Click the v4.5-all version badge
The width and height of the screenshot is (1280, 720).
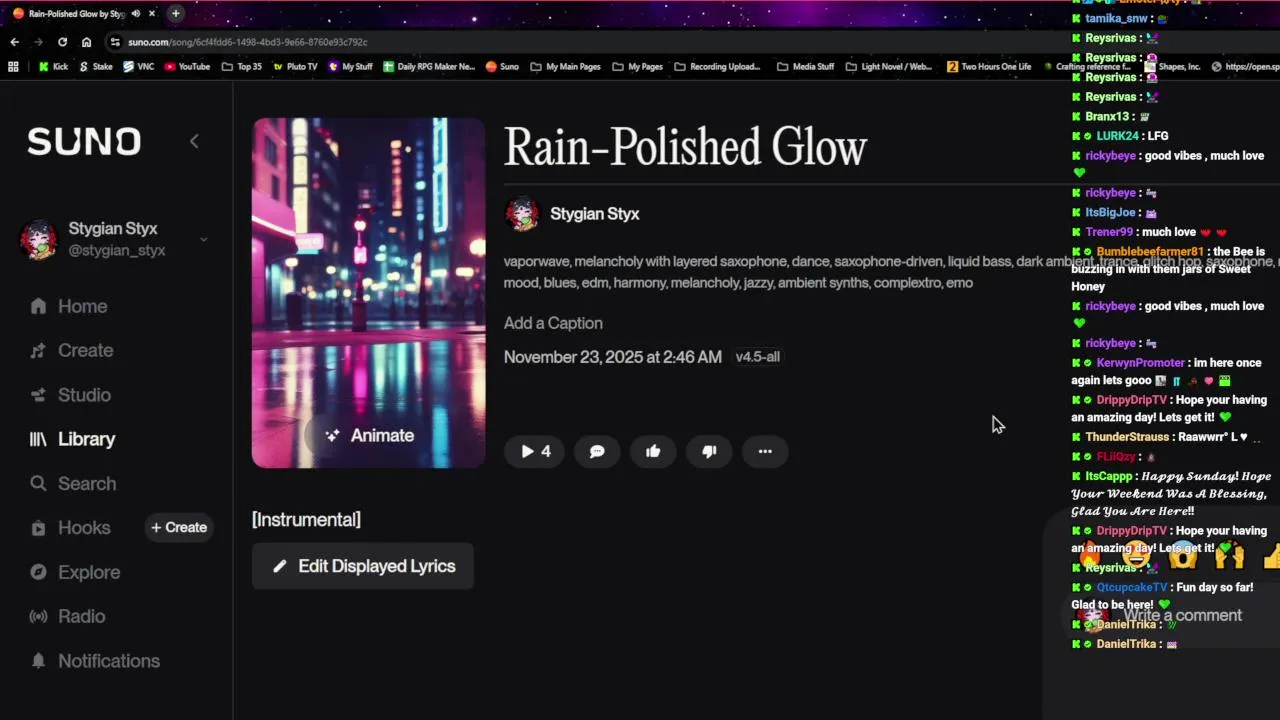(x=757, y=357)
